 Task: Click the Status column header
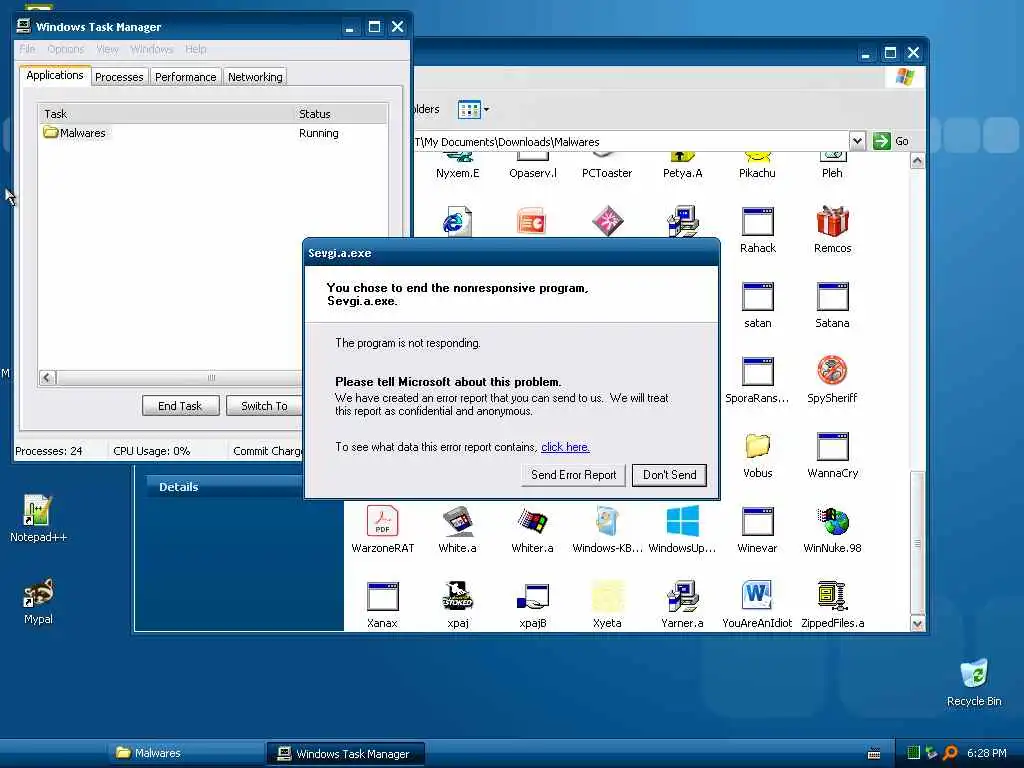(x=340, y=114)
